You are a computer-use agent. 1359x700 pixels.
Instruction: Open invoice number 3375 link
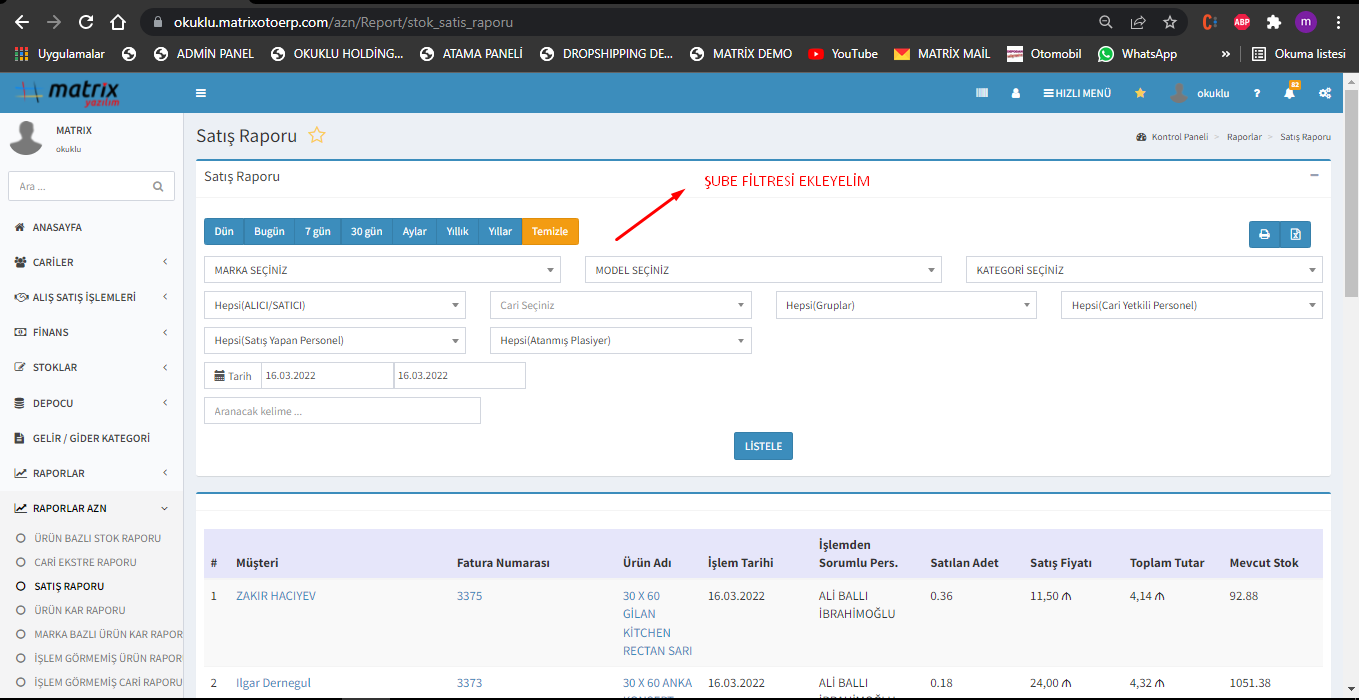tap(469, 596)
